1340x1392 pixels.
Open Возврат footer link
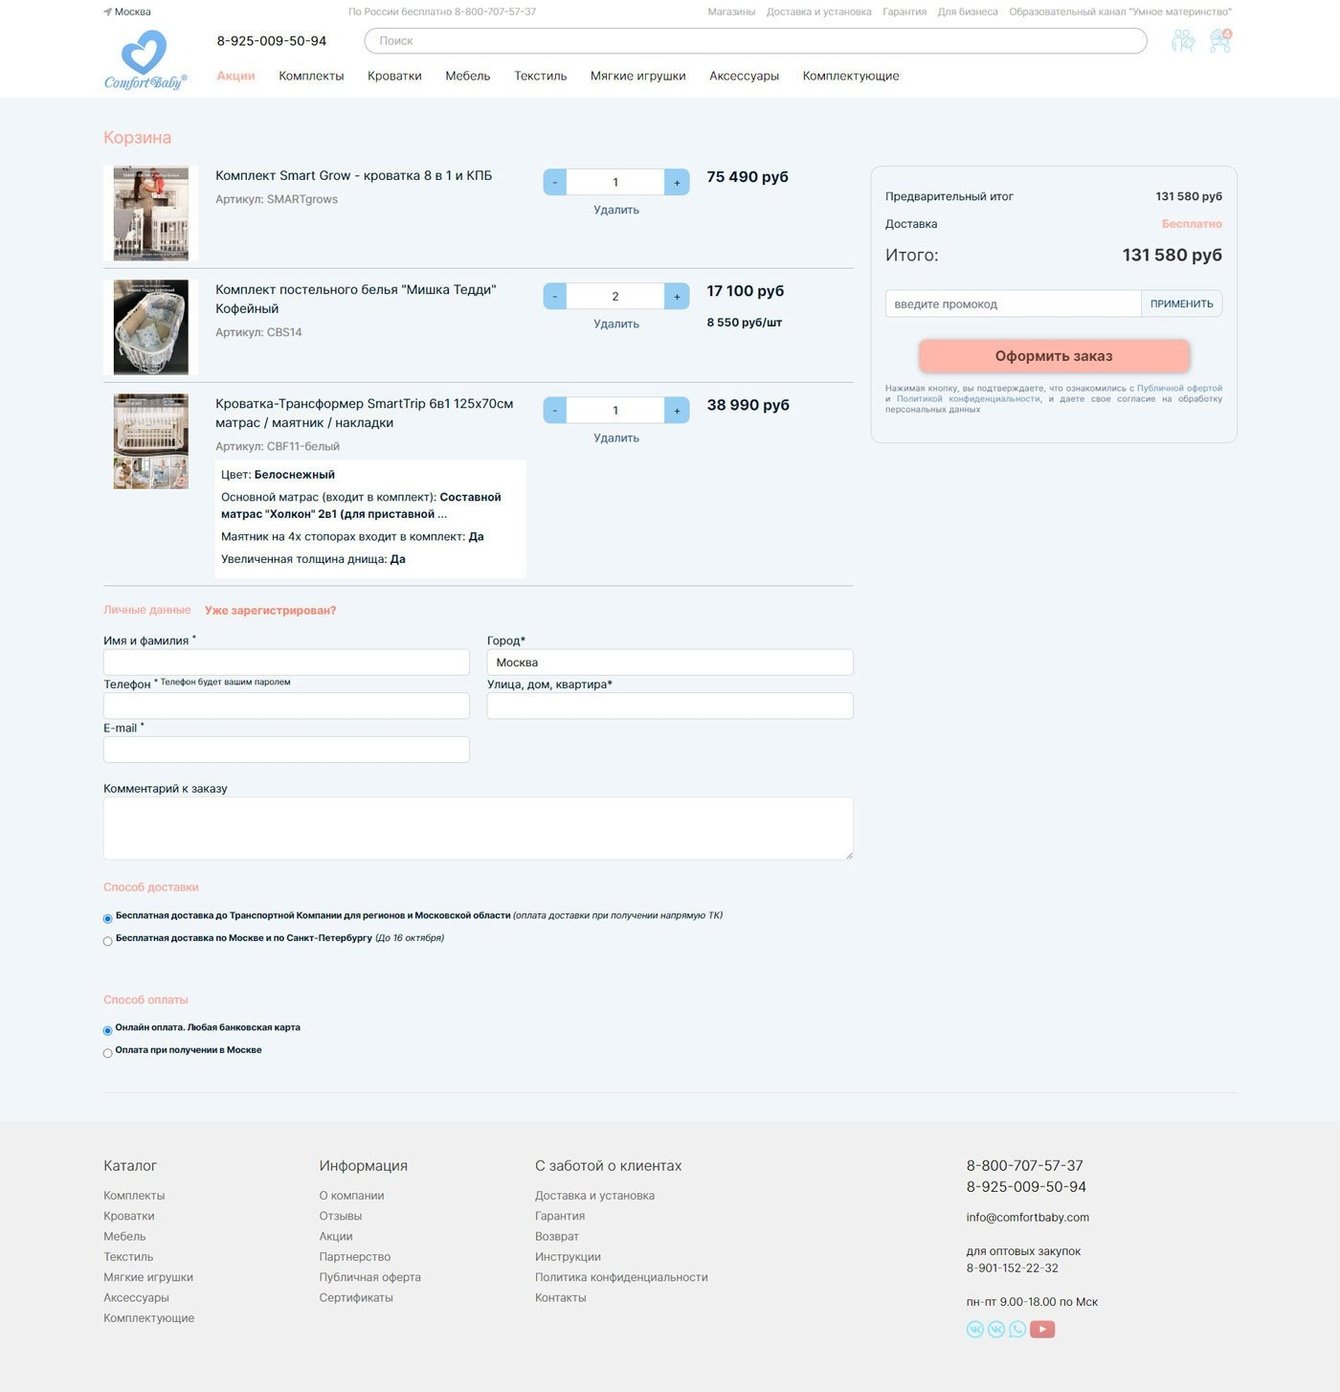click(557, 1237)
